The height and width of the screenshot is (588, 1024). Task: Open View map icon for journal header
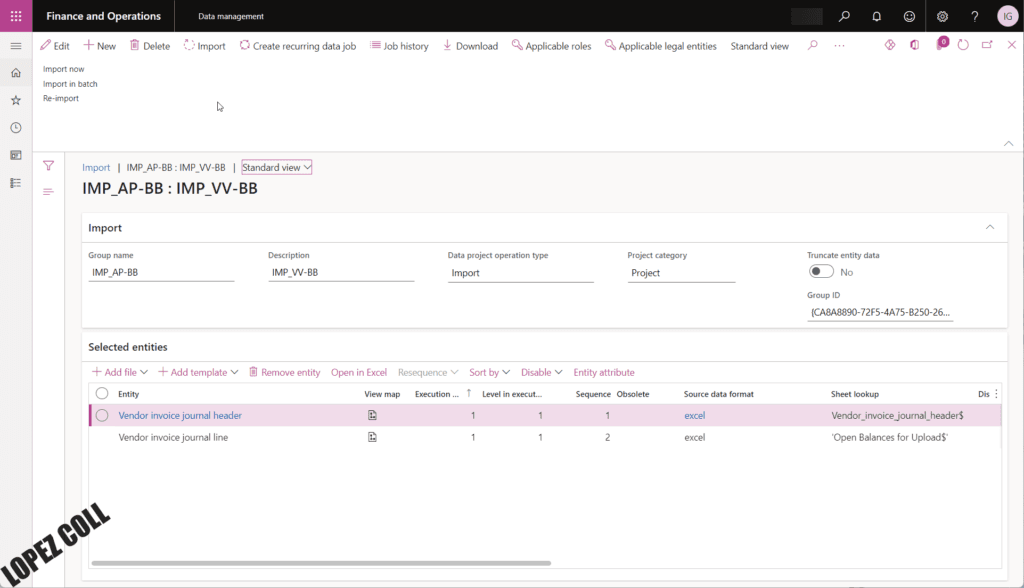click(372, 415)
